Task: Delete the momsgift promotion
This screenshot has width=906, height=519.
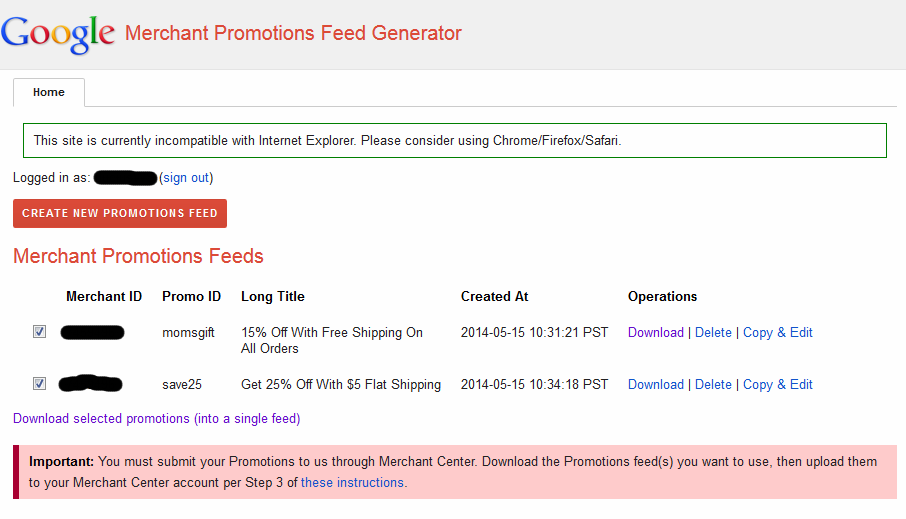Action: click(x=713, y=332)
